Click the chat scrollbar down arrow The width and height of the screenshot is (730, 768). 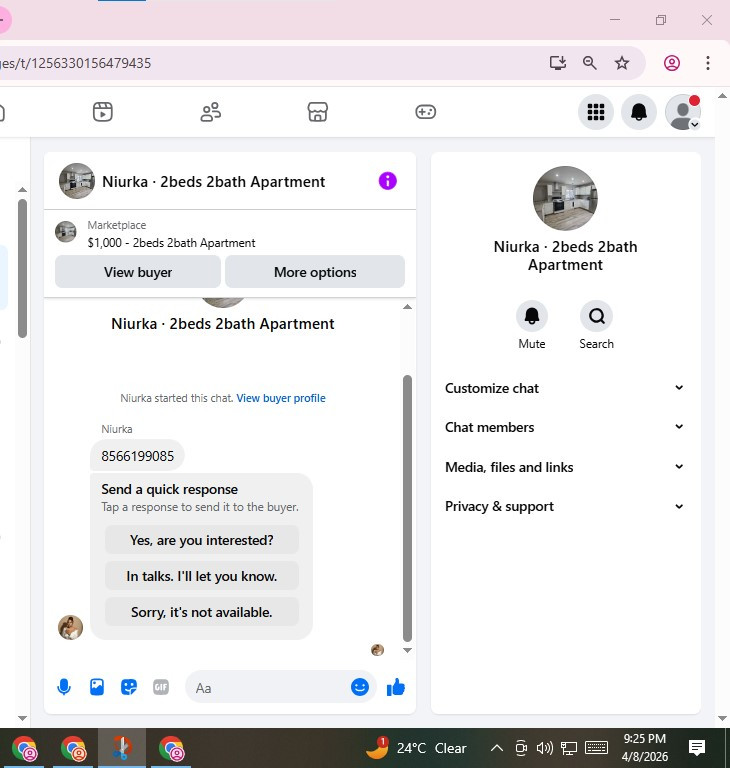point(407,650)
